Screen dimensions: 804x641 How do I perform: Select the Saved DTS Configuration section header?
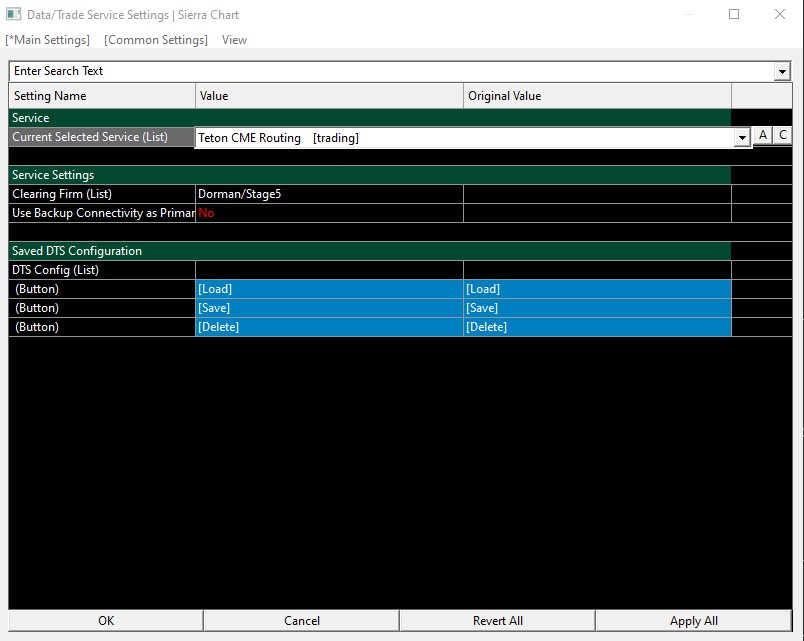point(370,251)
